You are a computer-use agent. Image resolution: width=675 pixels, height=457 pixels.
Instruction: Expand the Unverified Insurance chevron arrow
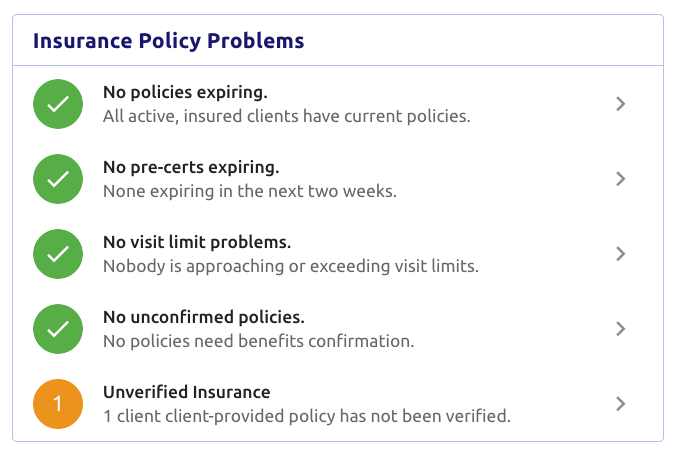click(620, 404)
